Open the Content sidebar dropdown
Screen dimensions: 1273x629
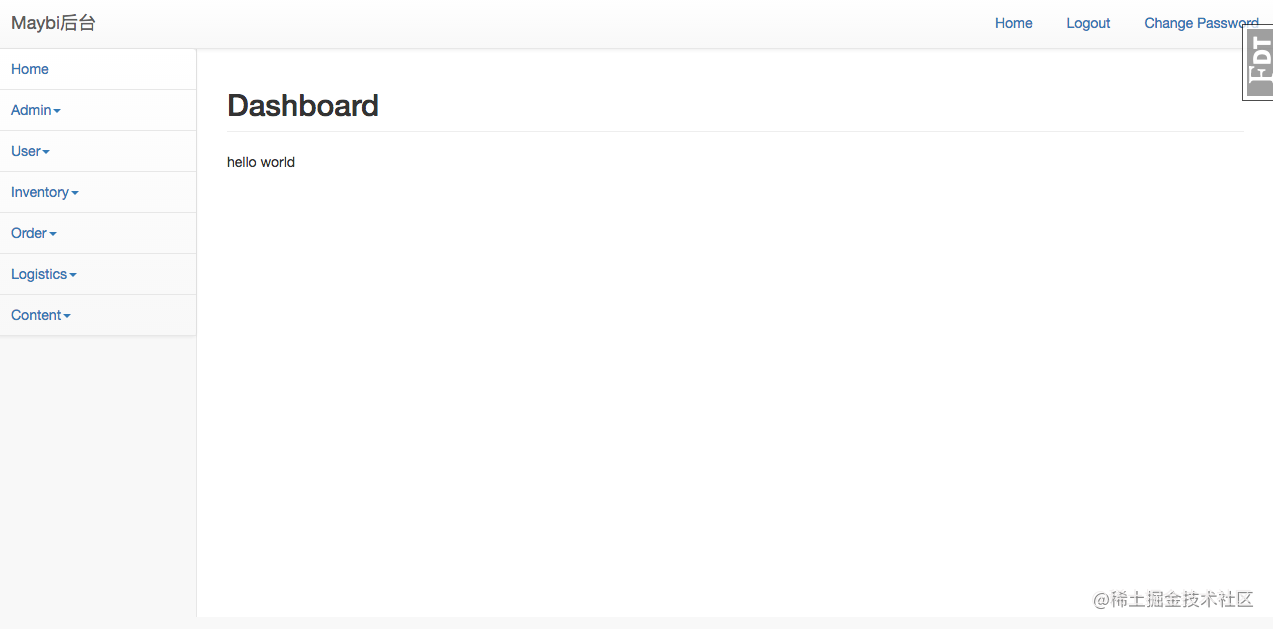[x=98, y=315]
